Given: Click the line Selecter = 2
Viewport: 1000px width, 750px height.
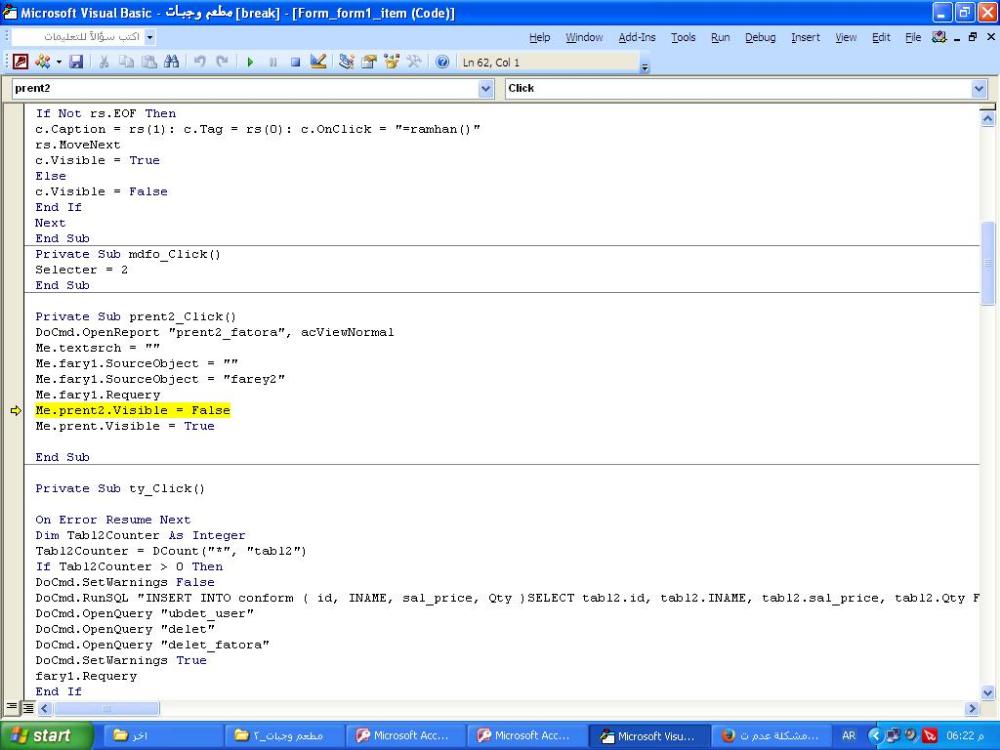Looking at the screenshot, I should pyautogui.click(x=82, y=270).
